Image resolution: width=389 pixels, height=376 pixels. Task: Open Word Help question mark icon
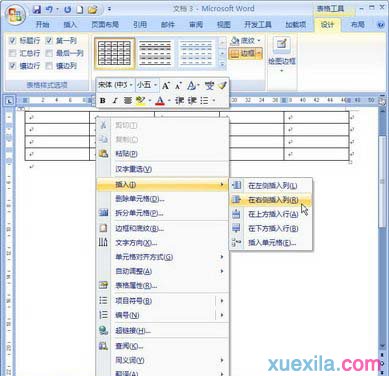(x=380, y=25)
